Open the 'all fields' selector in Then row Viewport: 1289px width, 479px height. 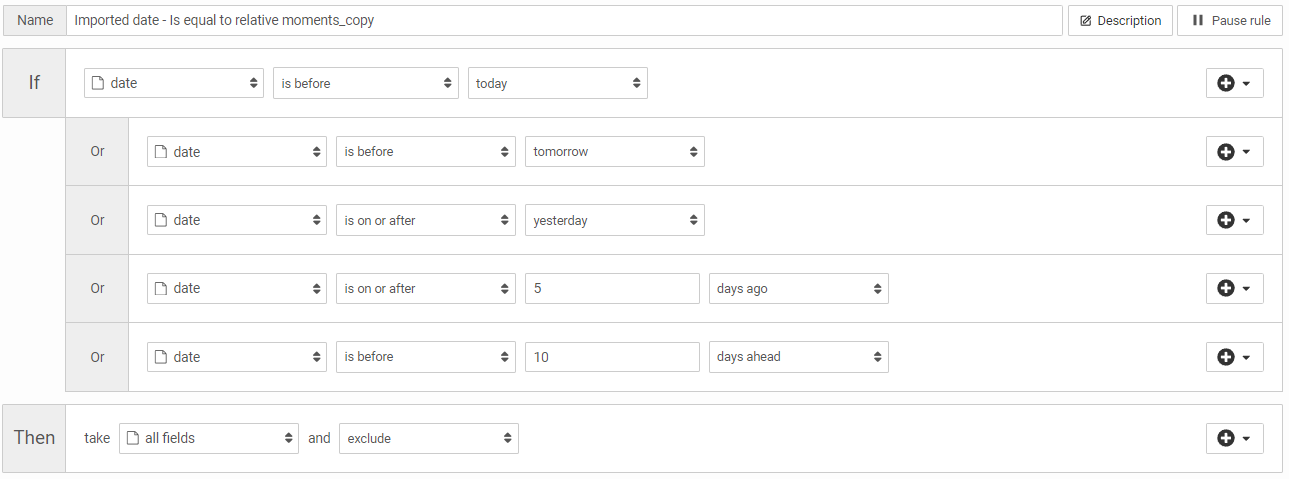(x=208, y=438)
